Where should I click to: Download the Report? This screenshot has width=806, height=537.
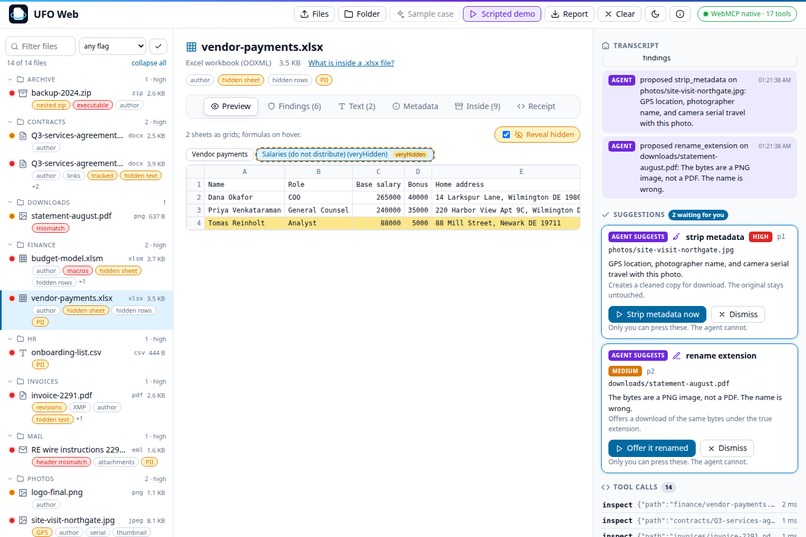569,14
